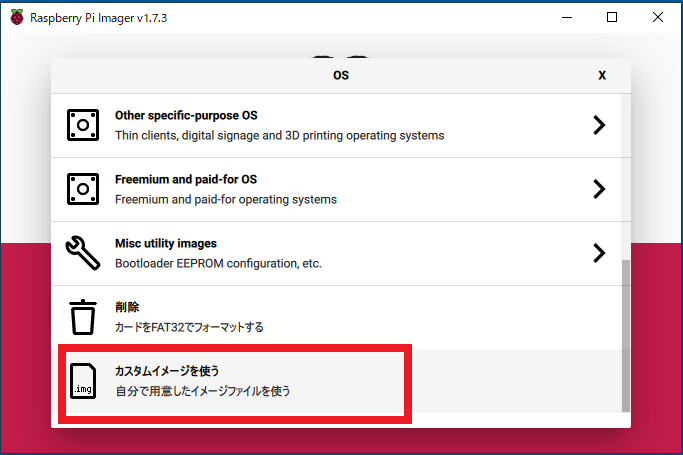
Task: Click the Other specific-purpose OS disk icon
Action: pyautogui.click(x=83, y=125)
